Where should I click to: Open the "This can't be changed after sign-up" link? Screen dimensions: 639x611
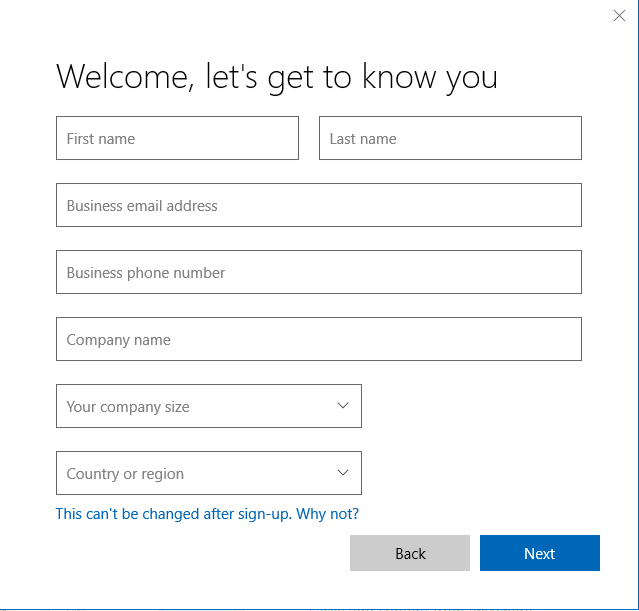(x=174, y=514)
